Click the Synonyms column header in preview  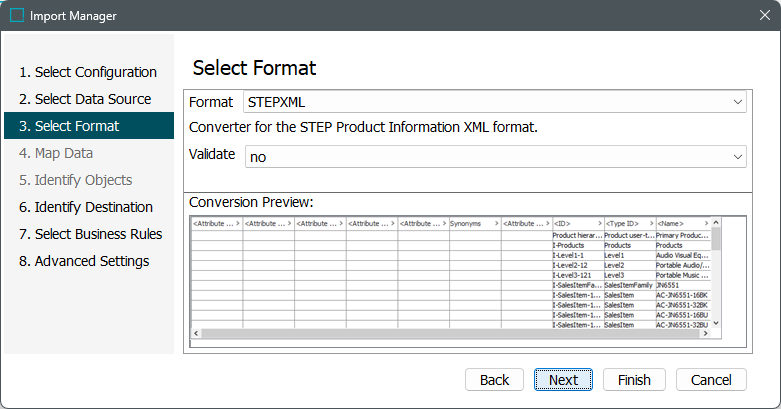click(468, 223)
